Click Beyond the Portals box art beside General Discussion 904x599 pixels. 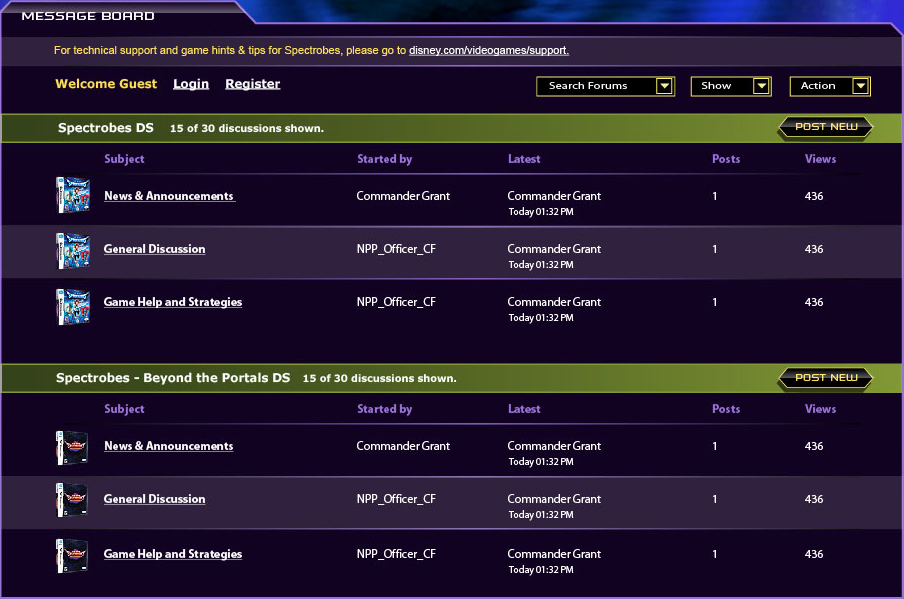pos(72,500)
